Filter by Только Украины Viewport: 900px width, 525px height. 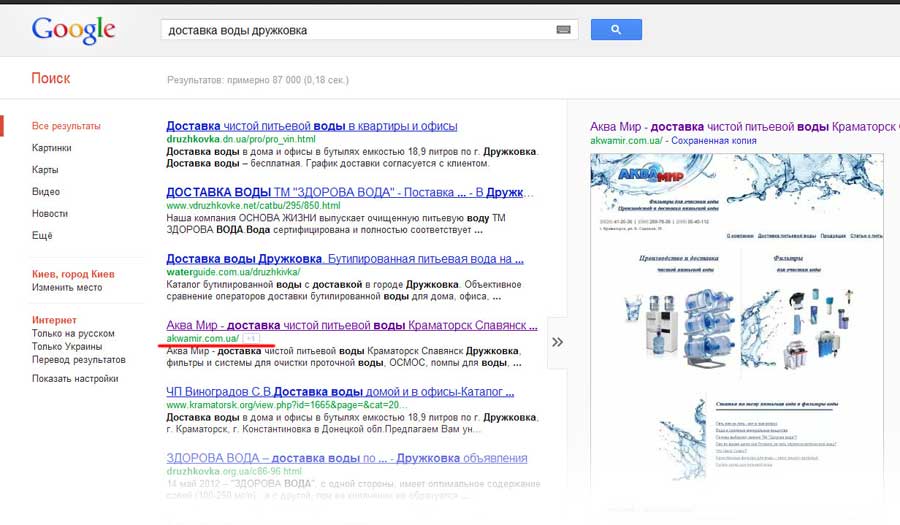point(67,347)
